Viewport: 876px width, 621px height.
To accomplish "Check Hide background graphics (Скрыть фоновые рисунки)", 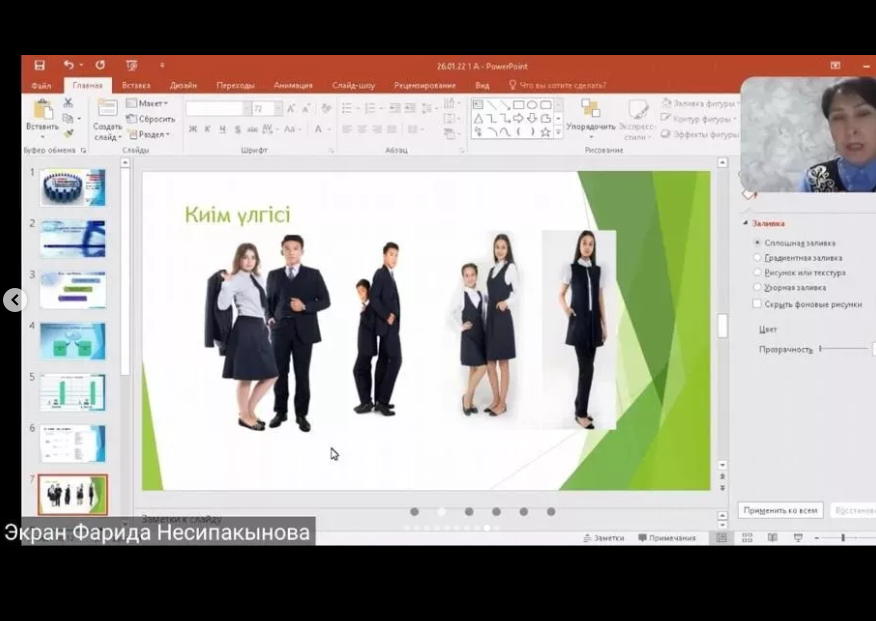I will pyautogui.click(x=757, y=304).
